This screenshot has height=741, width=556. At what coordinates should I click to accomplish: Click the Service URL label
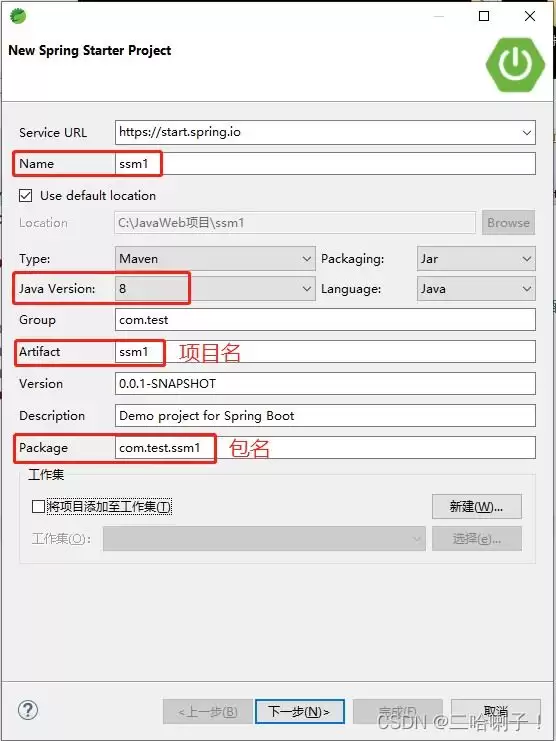pos(53,132)
